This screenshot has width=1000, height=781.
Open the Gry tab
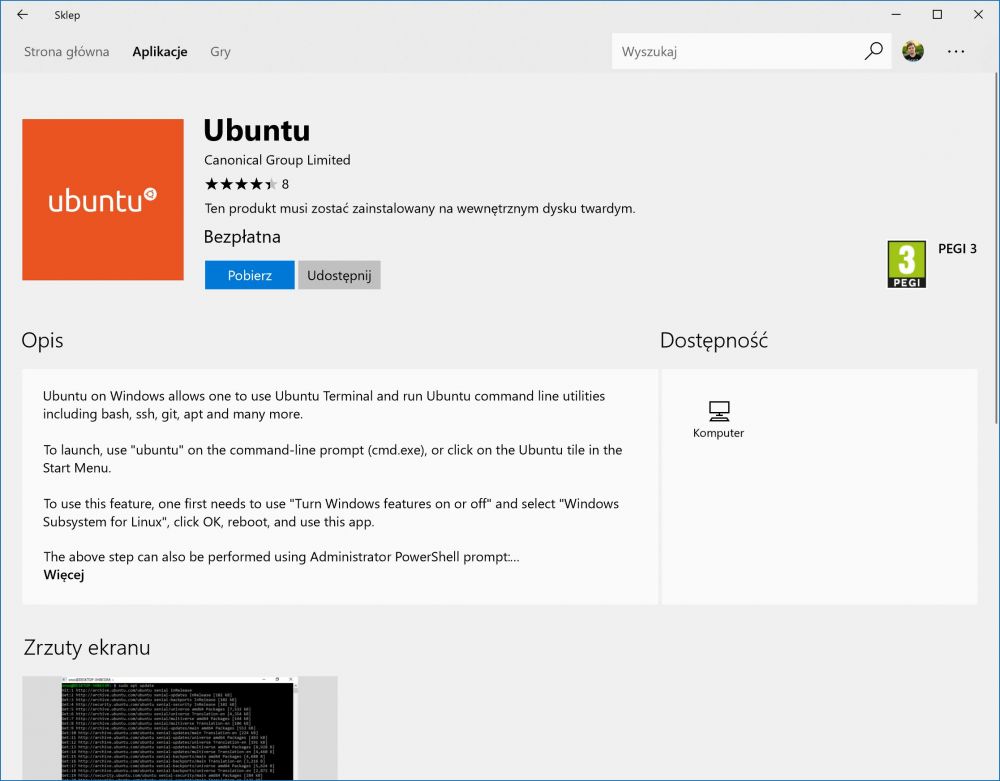220,52
